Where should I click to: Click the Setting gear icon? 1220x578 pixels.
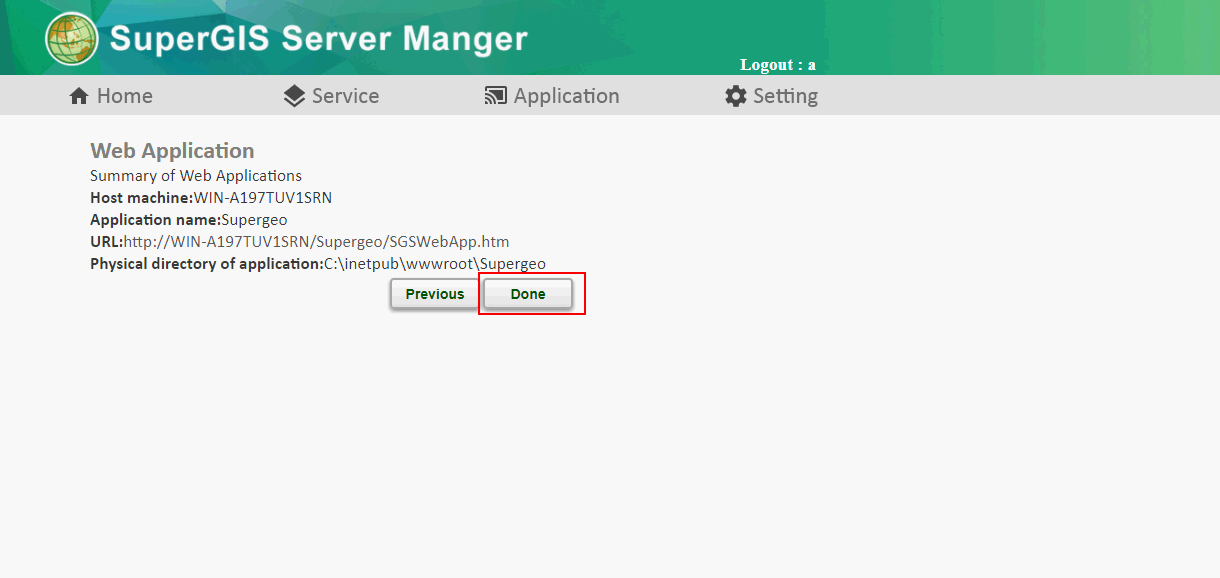tap(736, 96)
